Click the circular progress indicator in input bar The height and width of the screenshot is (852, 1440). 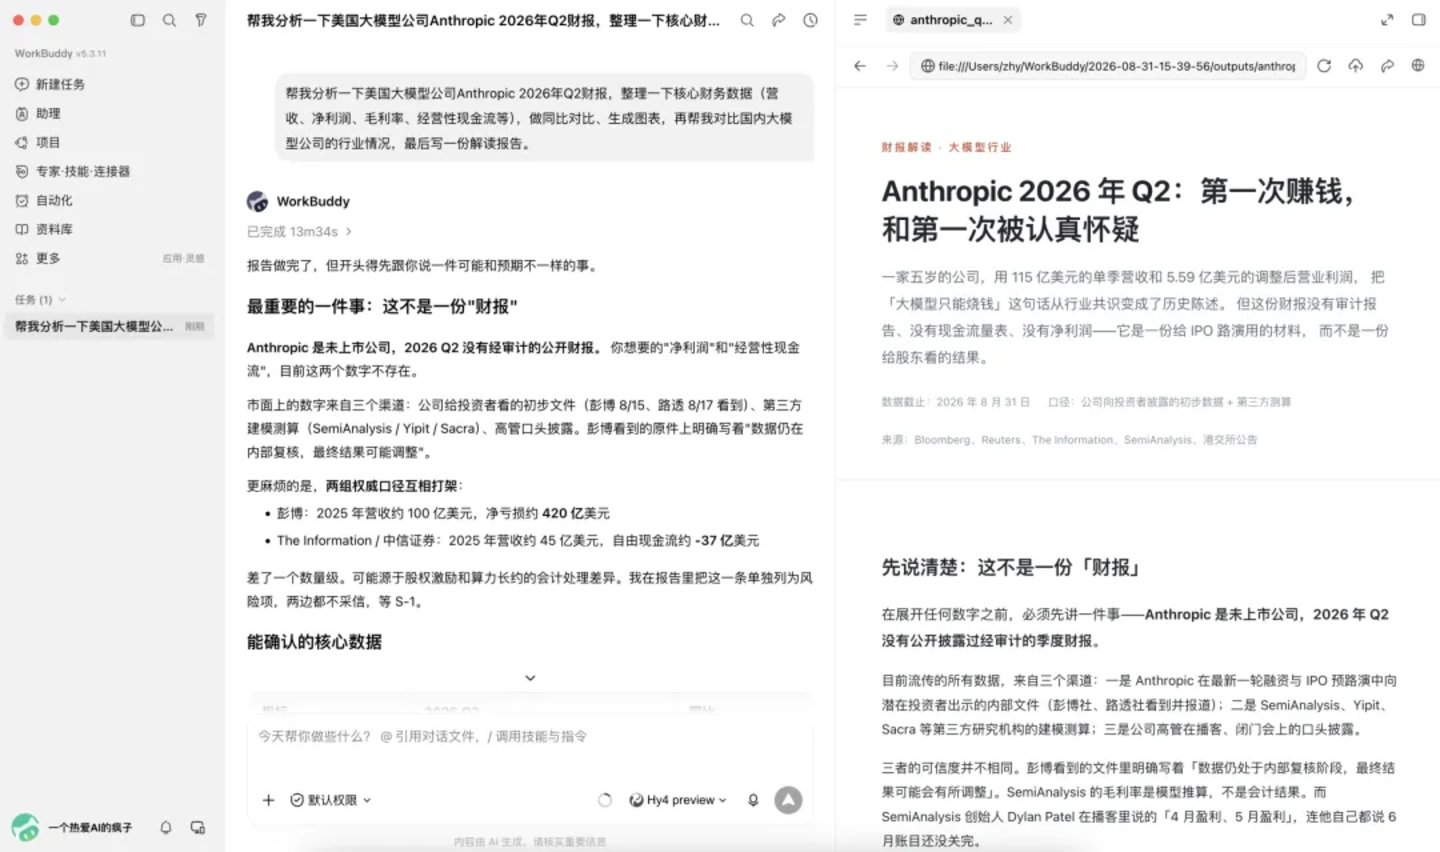pyautogui.click(x=604, y=800)
